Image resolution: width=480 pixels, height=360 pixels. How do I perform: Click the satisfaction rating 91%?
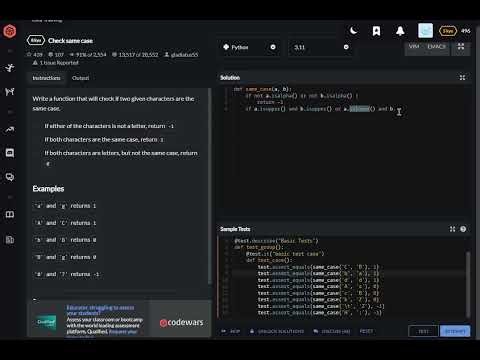click(x=88, y=54)
